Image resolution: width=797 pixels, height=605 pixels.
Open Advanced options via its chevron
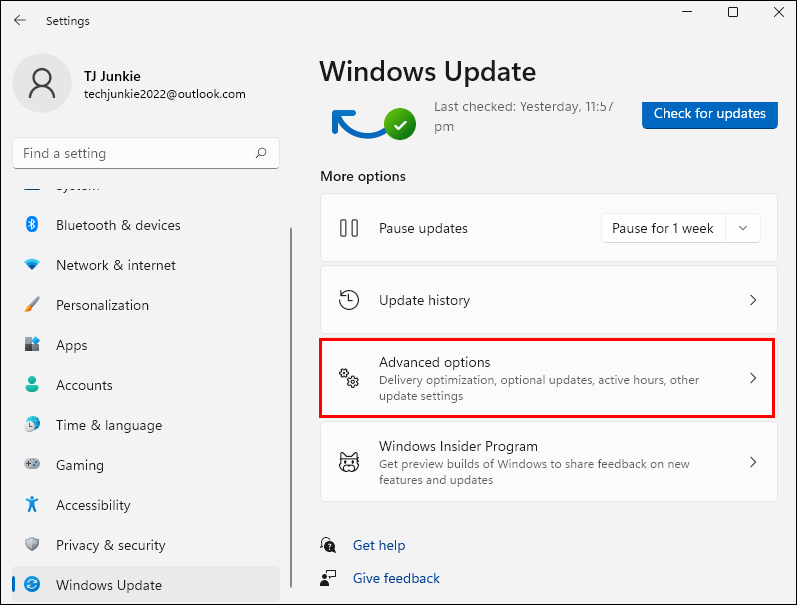753,379
